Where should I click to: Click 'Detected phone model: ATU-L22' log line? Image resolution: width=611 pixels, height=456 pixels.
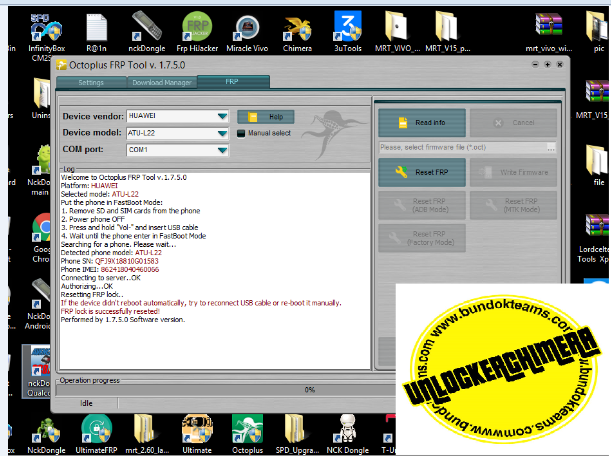[111, 253]
